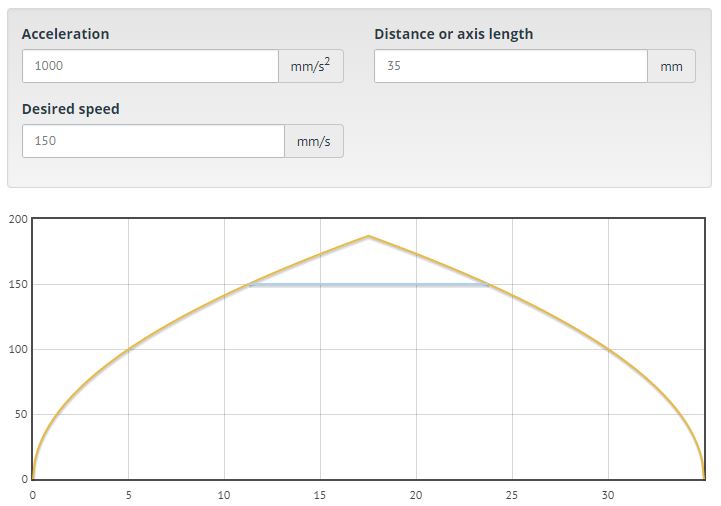The height and width of the screenshot is (506, 721).
Task: Click the 25 label on the x-axis
Action: [512, 494]
